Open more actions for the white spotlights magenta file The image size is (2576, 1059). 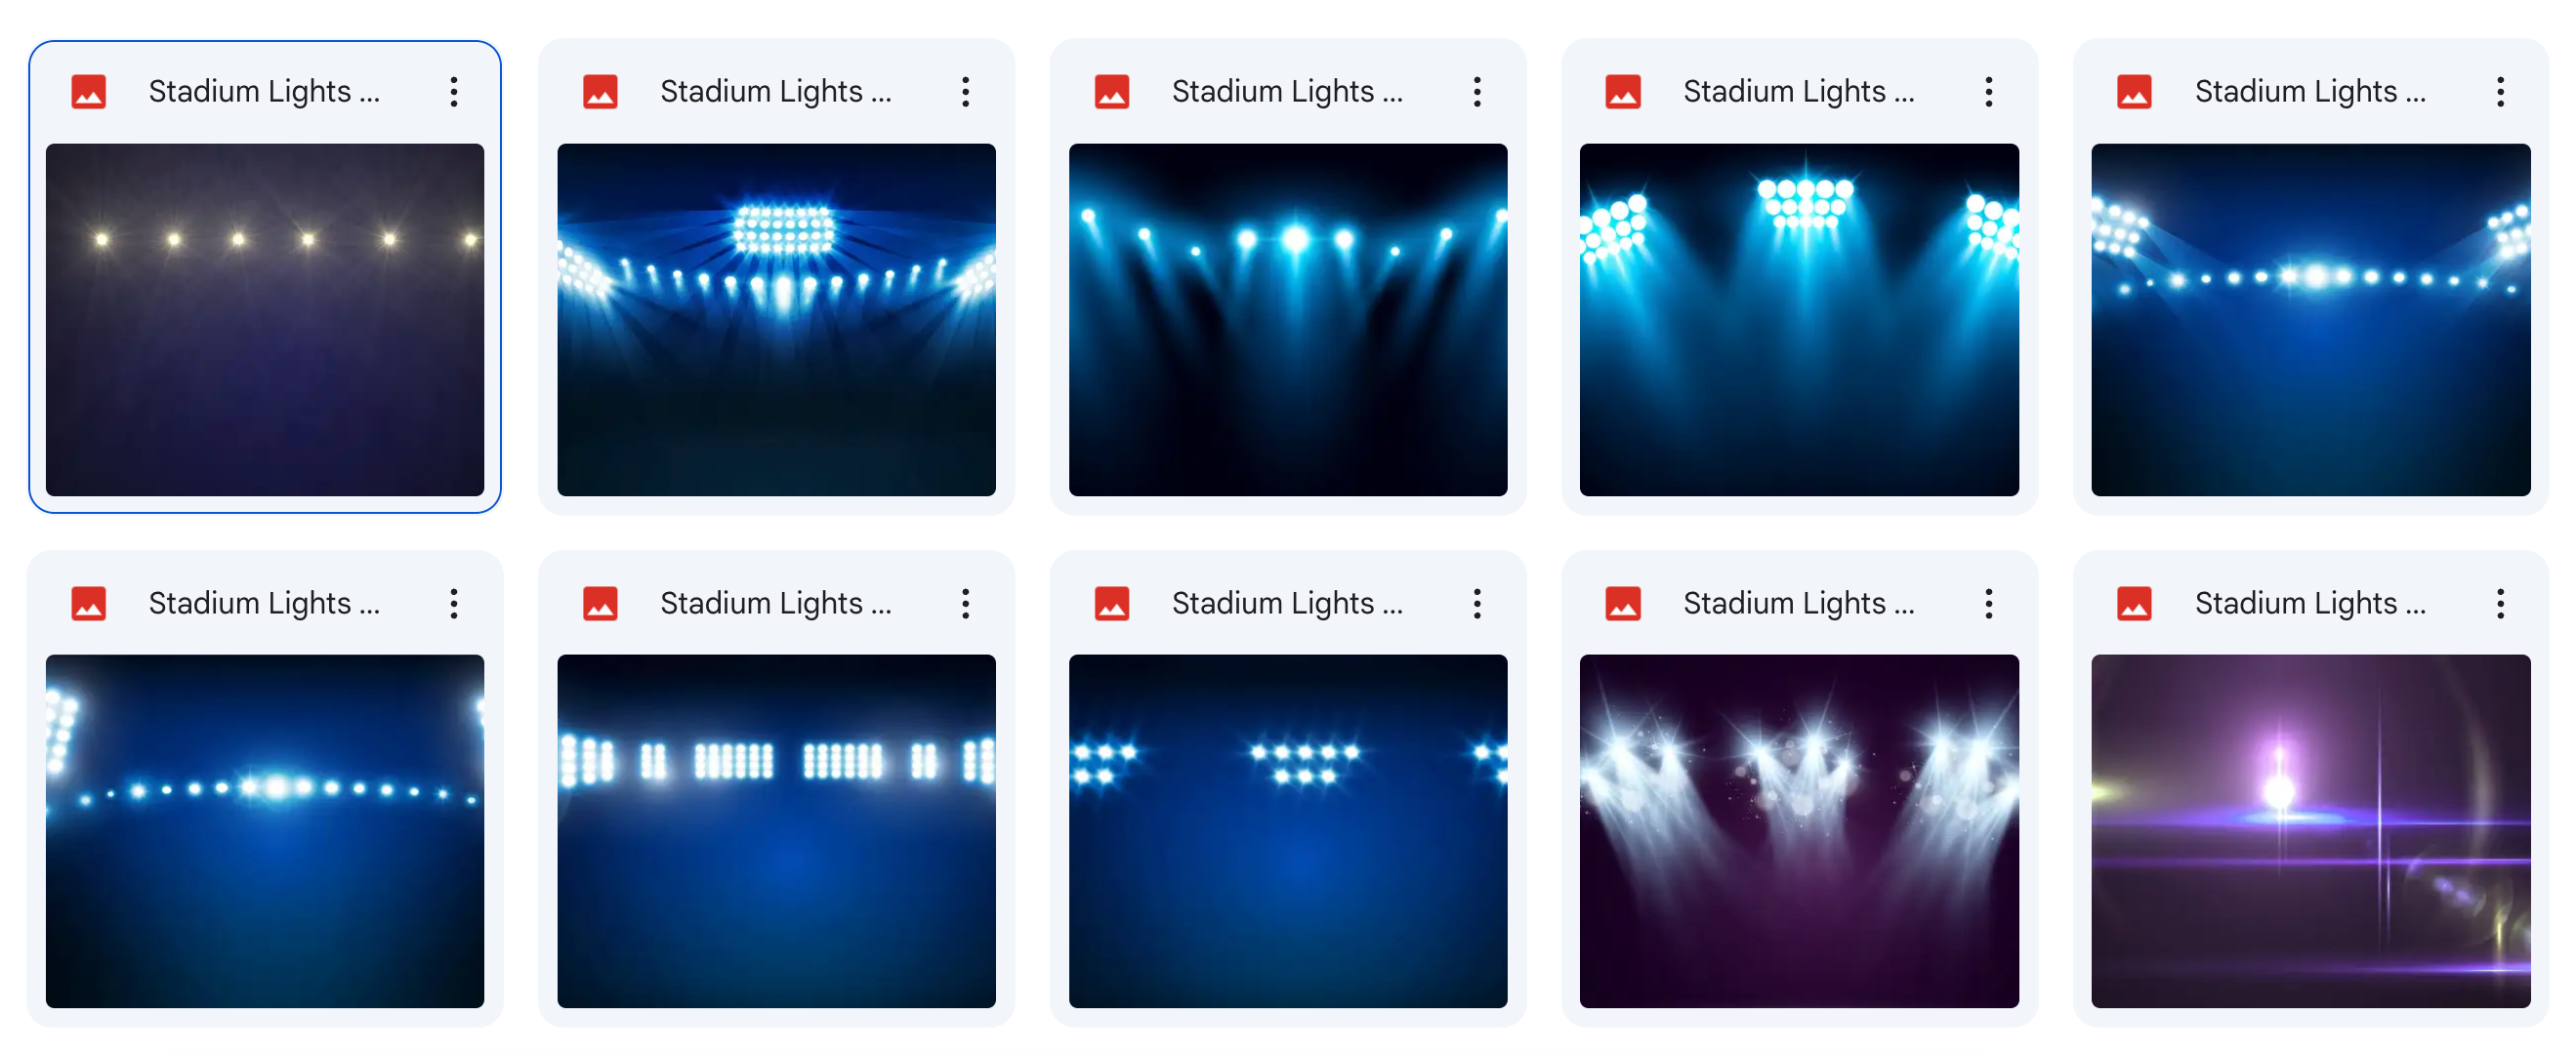point(1988,604)
